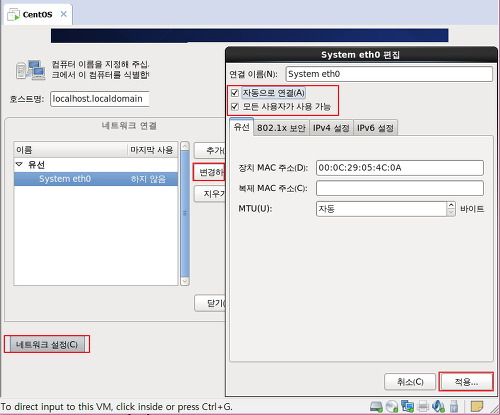Click the '장치 MAC 주소(D)' field

click(400, 168)
